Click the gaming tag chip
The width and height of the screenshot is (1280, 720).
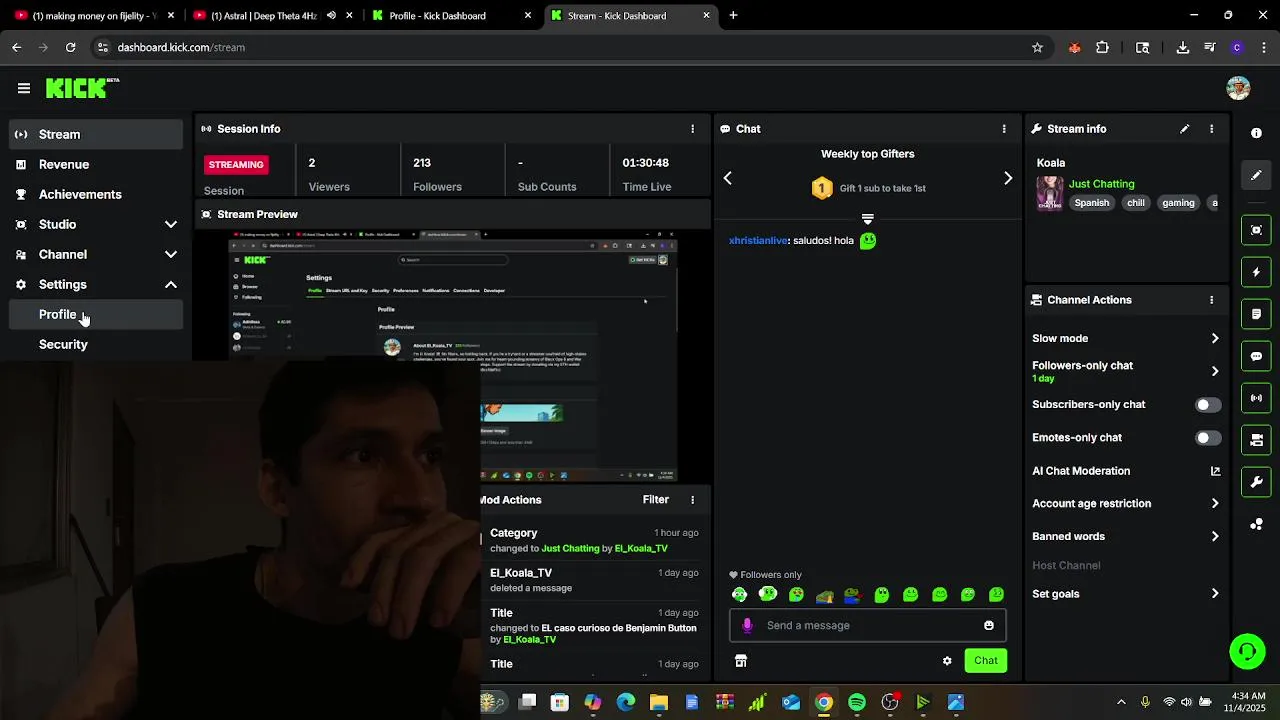[1178, 203]
